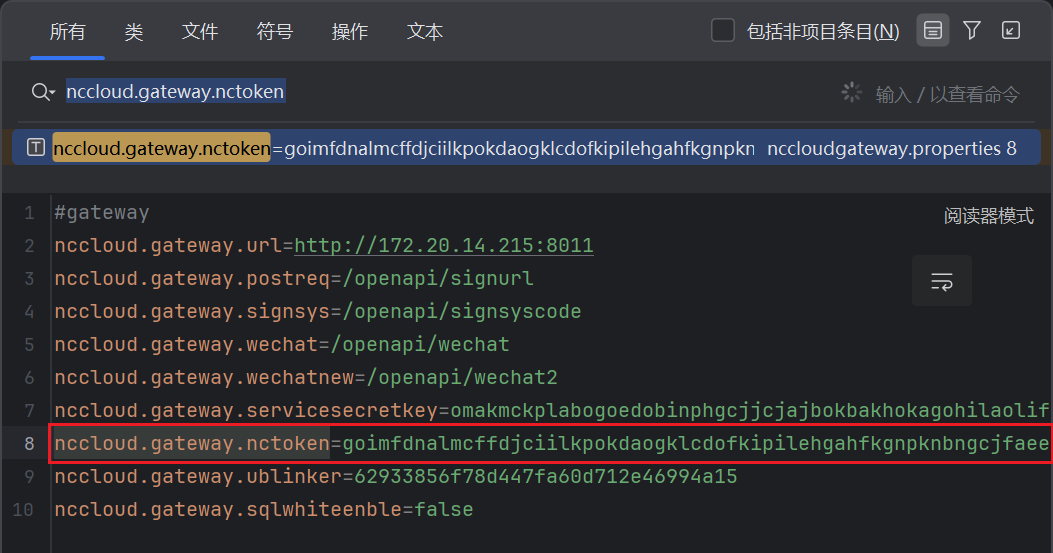This screenshot has height=553, width=1053.
Task: Switch to the 符号 tab
Action: pos(275,32)
